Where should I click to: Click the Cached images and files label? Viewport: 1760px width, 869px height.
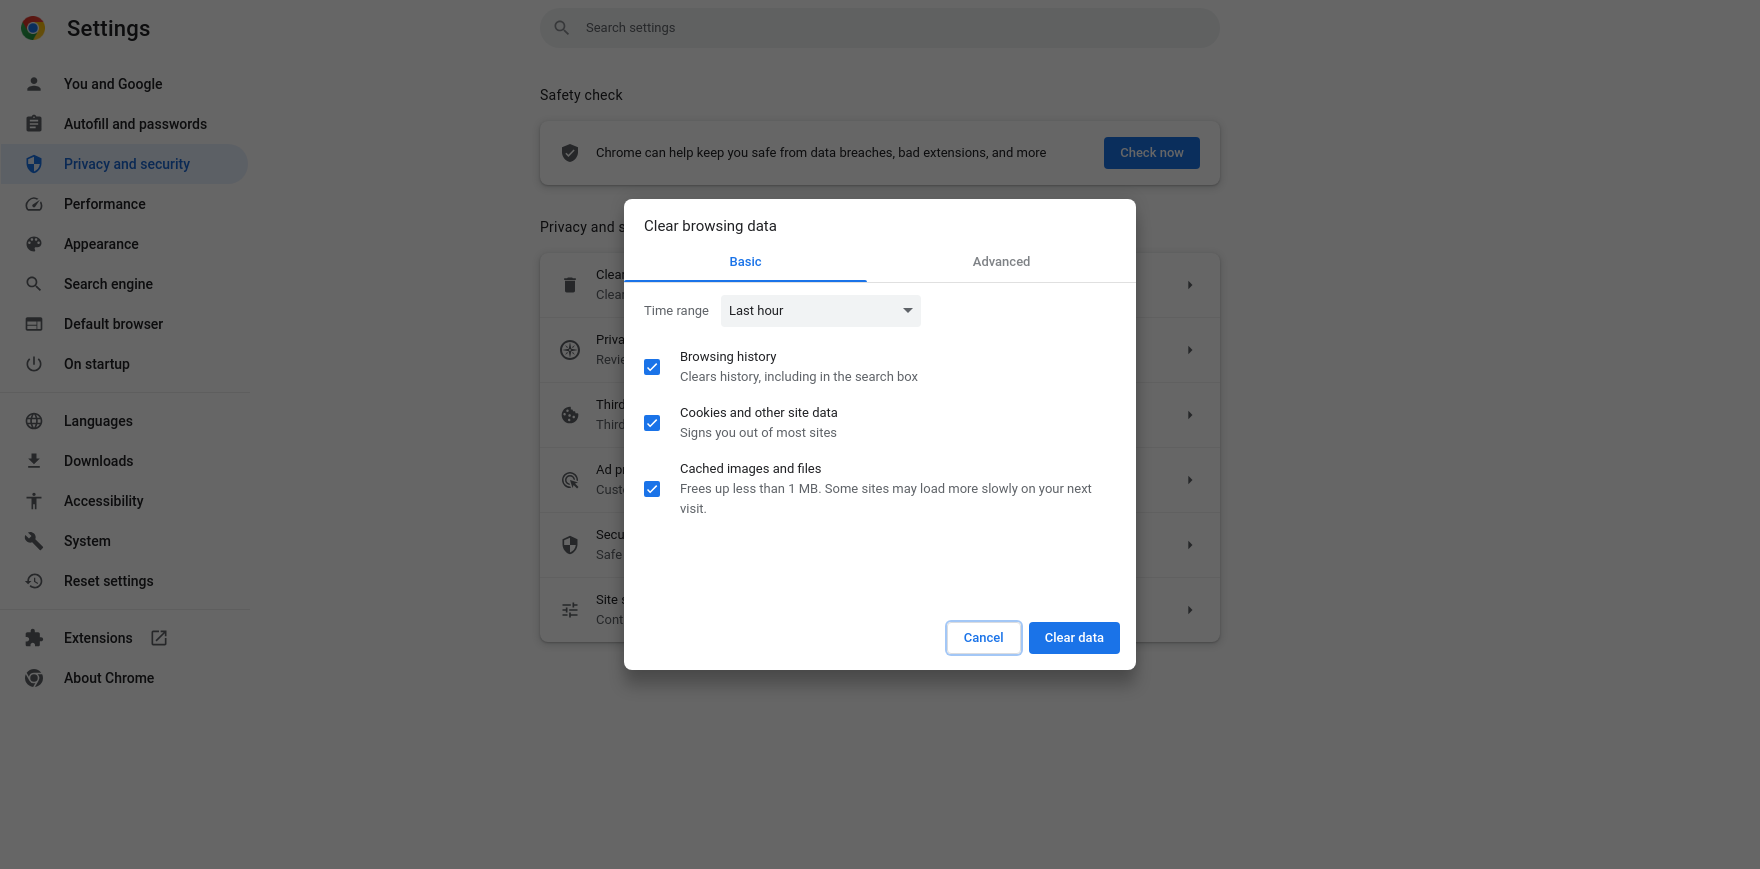(751, 469)
